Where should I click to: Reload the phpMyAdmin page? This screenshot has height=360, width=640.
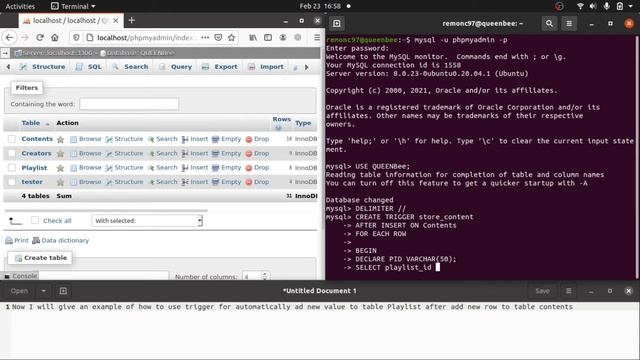40,38
